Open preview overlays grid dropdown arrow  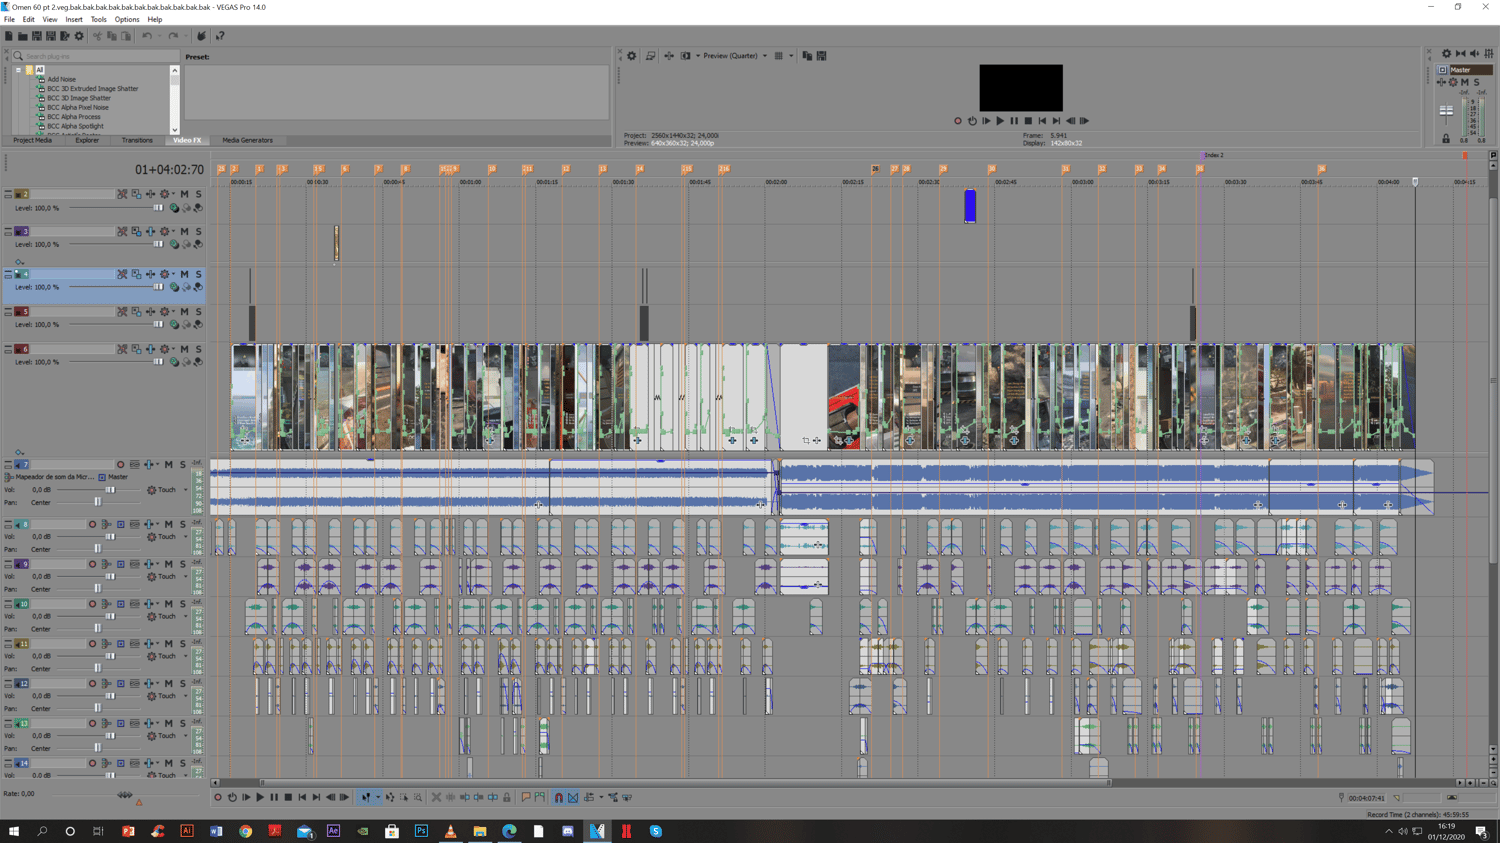[x=791, y=56]
